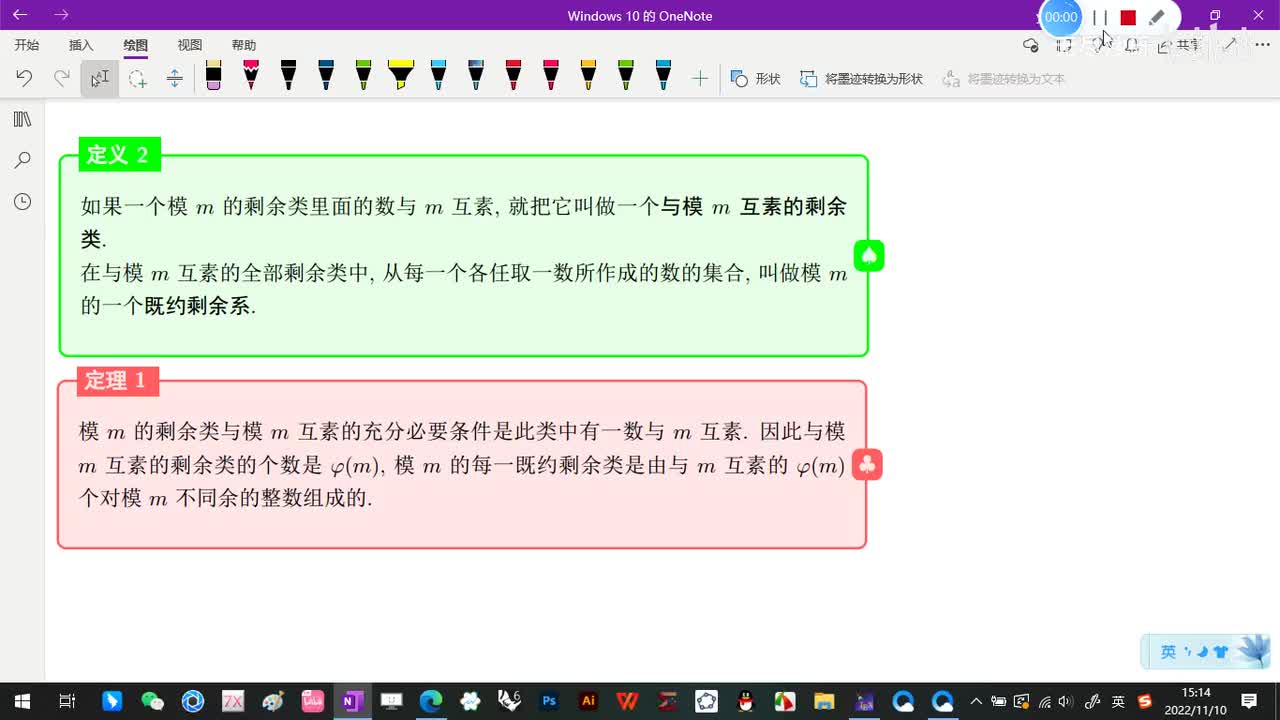
Task: Click 将墨迹转换为形状 button
Action: tap(861, 78)
